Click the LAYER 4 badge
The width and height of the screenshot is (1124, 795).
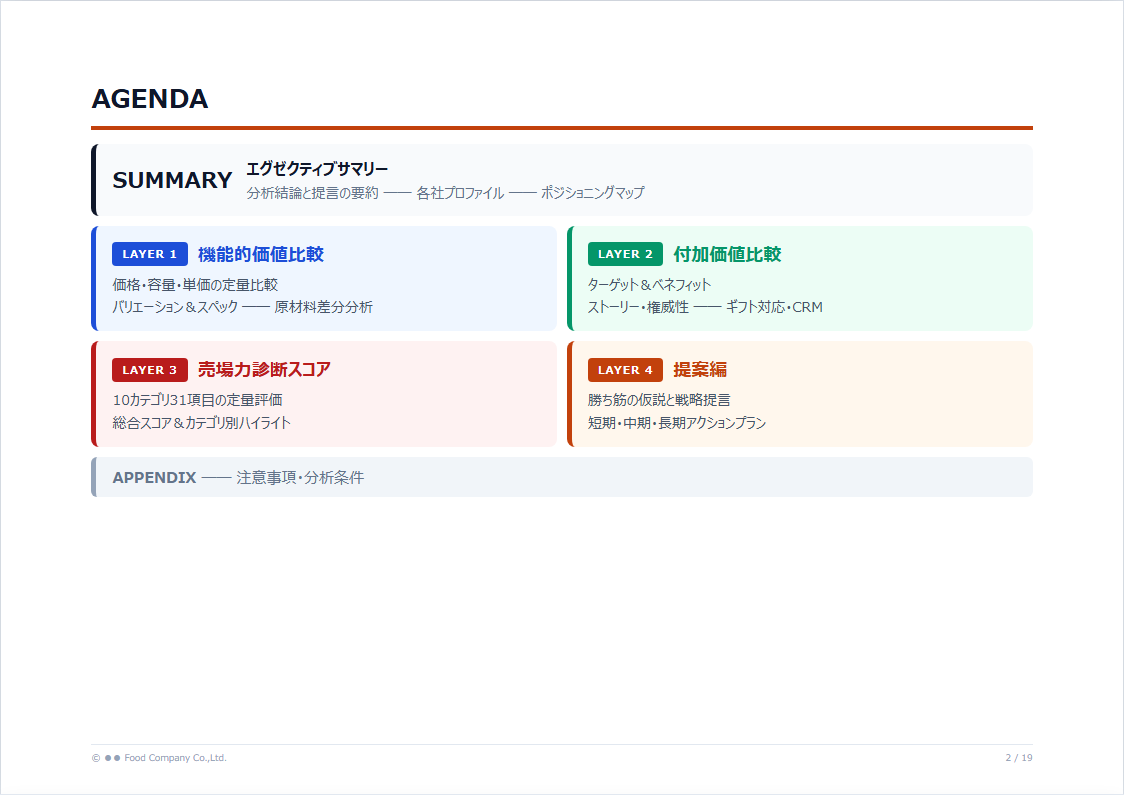625,369
